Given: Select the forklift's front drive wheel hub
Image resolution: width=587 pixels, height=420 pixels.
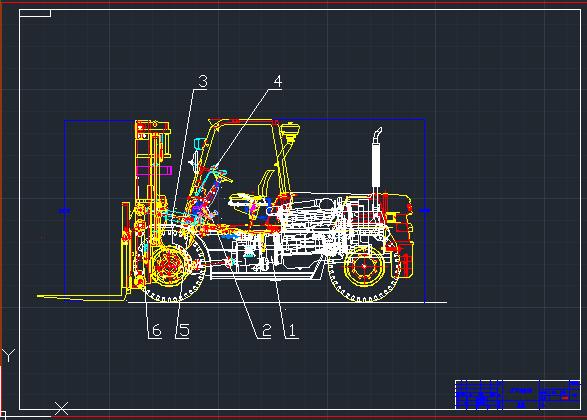Looking at the screenshot, I should [x=168, y=265].
